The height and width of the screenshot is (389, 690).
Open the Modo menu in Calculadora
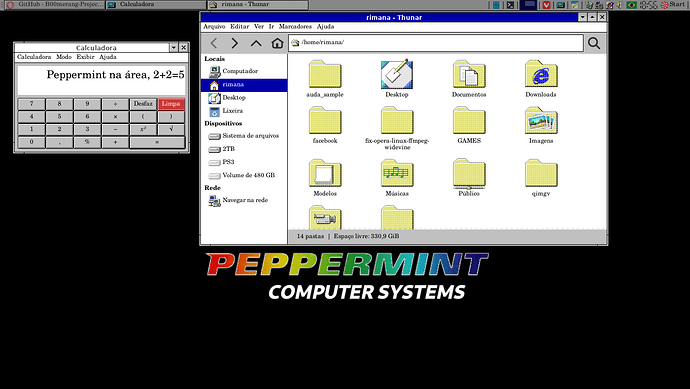click(x=64, y=57)
